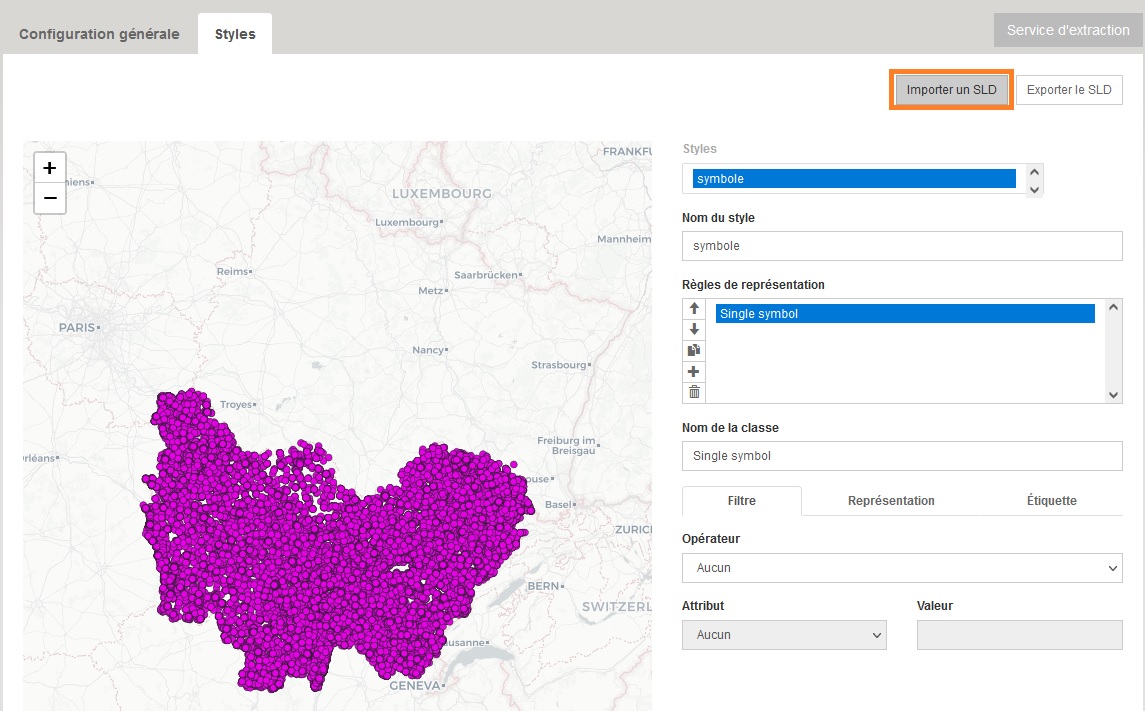Click the Saarbrücken label on the map

[486, 275]
